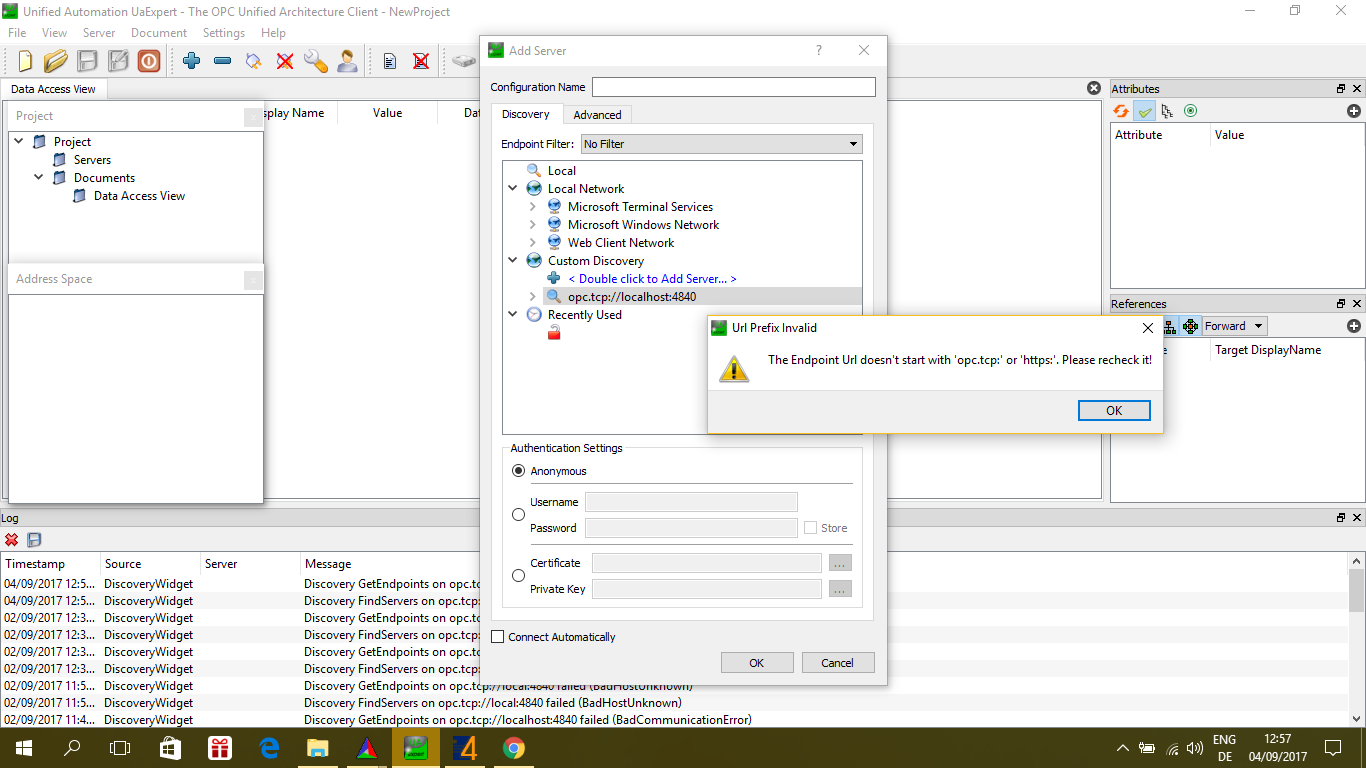
Task: Select the Username/Password radio button
Action: pos(518,515)
